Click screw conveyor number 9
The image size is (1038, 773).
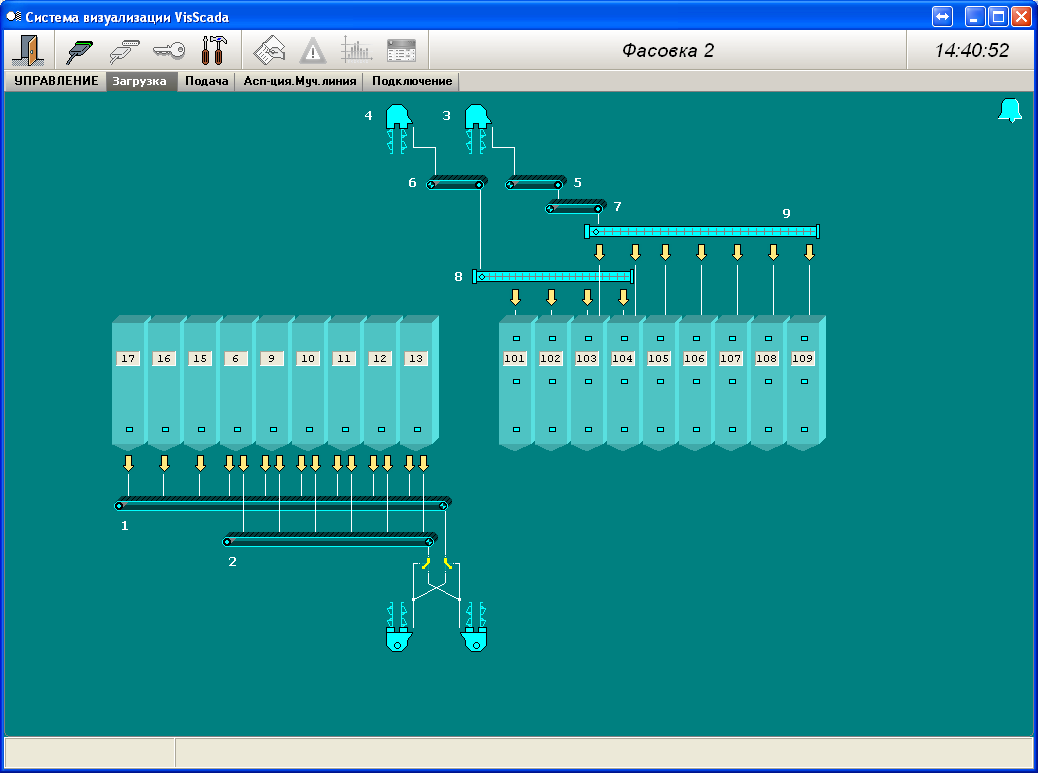[702, 231]
